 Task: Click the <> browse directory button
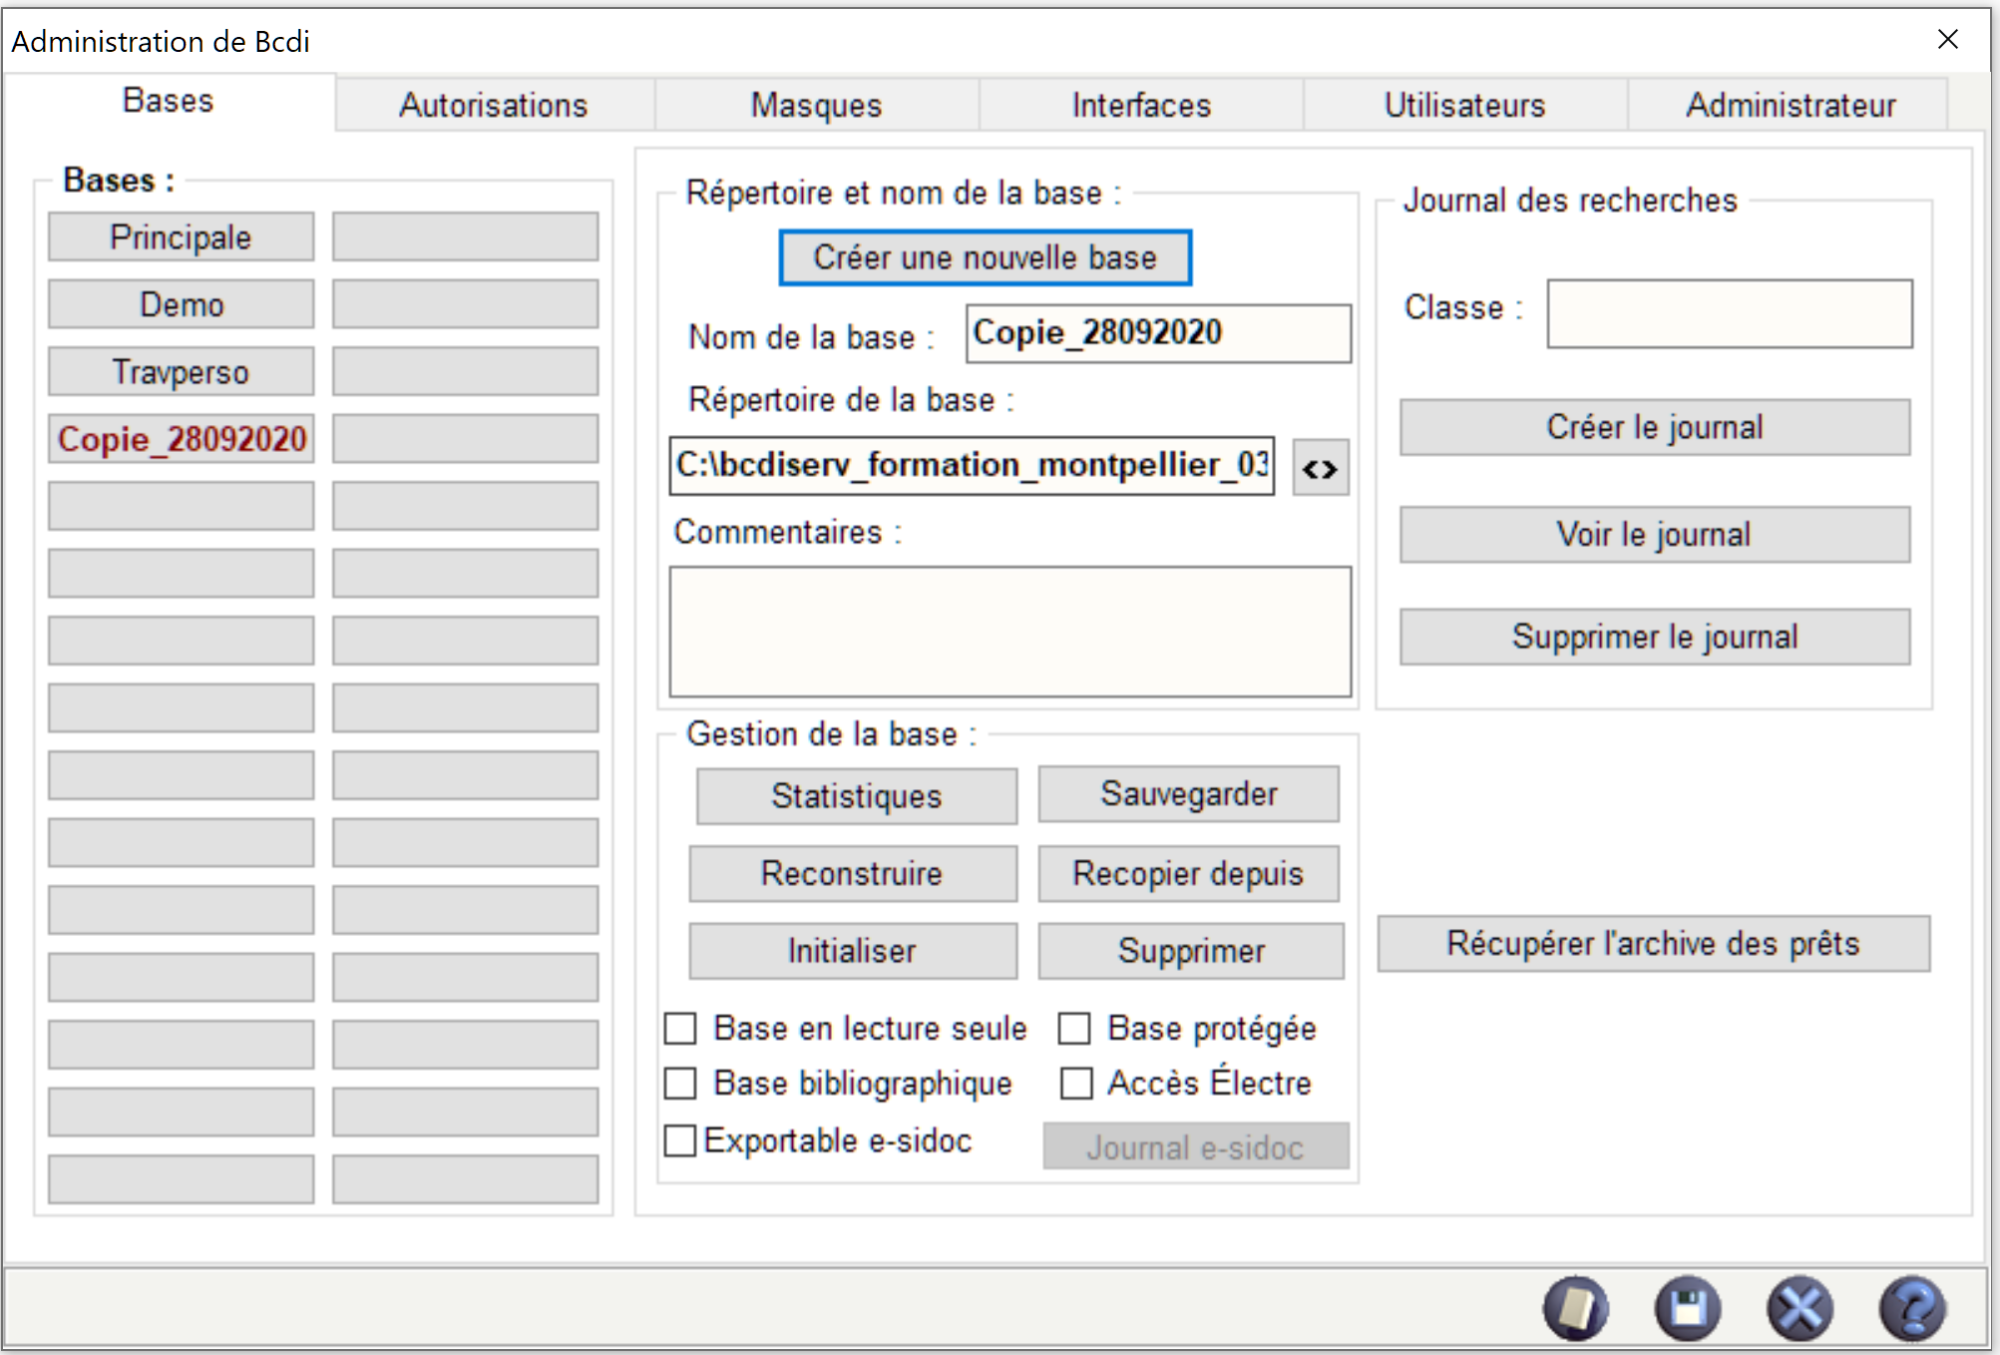(1320, 467)
